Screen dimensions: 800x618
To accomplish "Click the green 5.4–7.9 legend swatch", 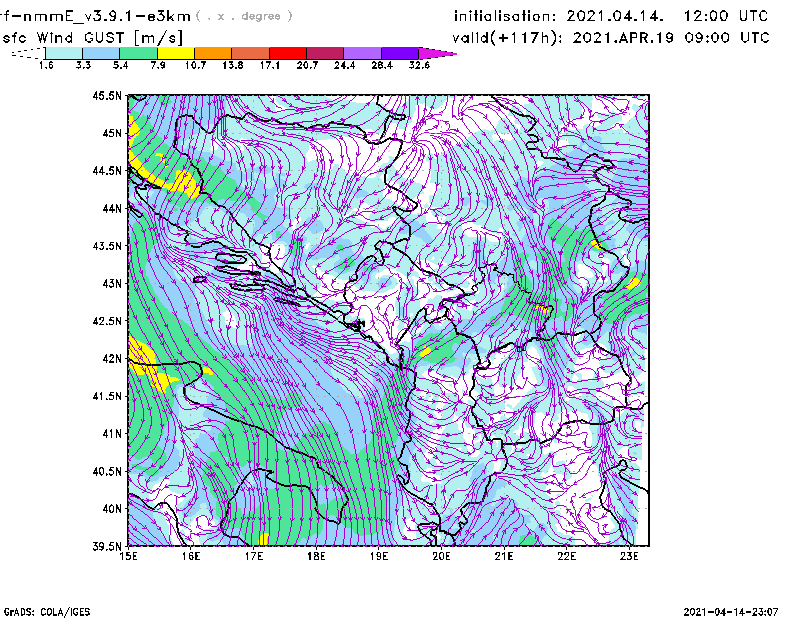I will (138, 53).
